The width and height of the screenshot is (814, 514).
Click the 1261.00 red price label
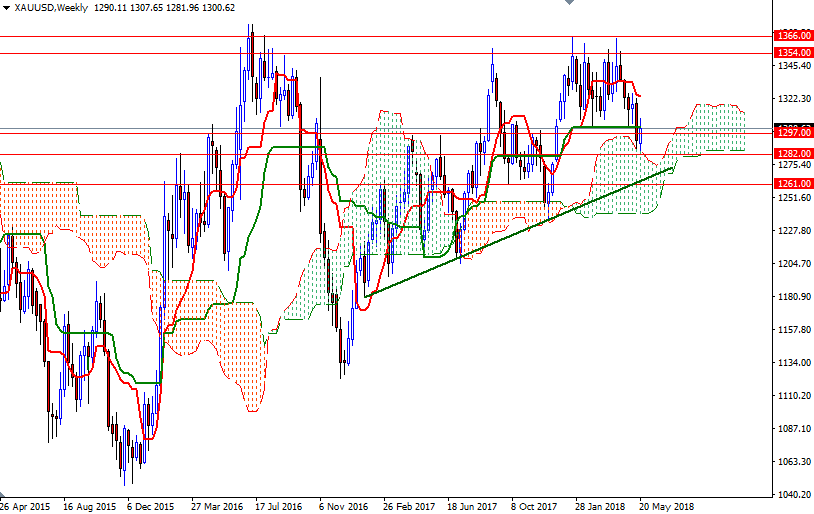point(793,183)
